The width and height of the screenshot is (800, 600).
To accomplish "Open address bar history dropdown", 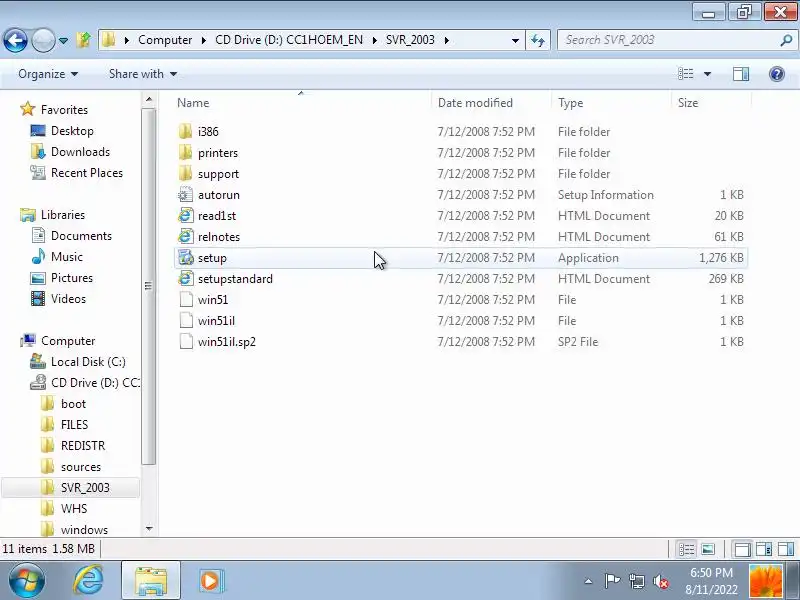I will 515,40.
